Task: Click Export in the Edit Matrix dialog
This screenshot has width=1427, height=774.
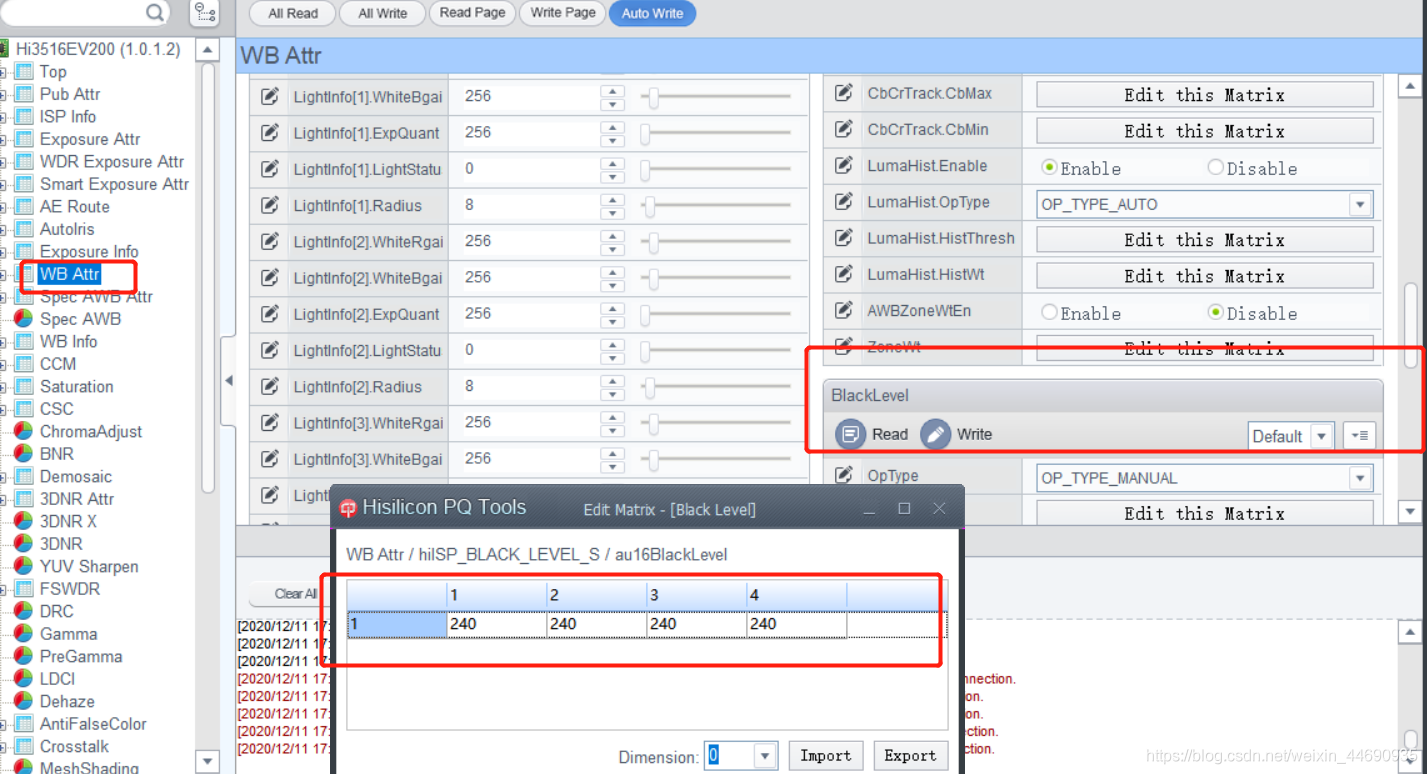Action: tap(910, 756)
